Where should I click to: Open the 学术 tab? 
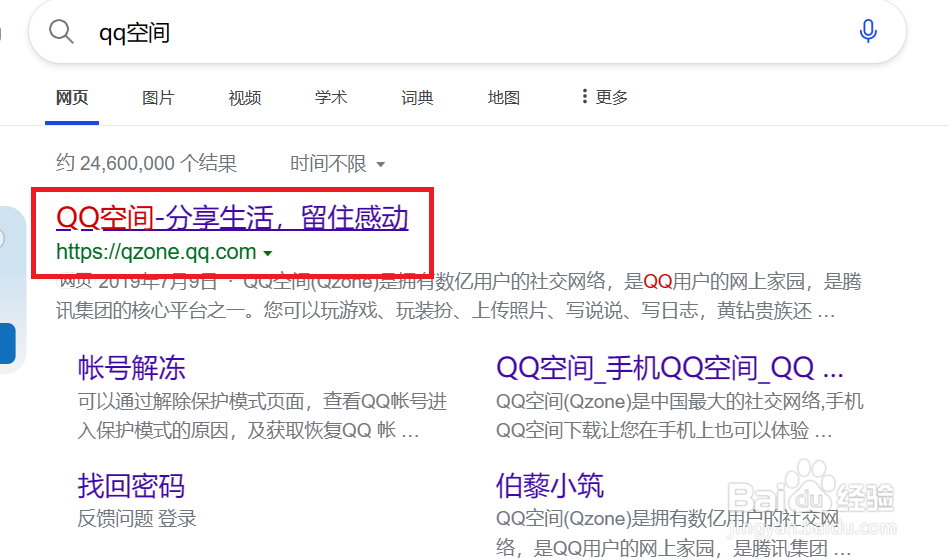[x=330, y=97]
